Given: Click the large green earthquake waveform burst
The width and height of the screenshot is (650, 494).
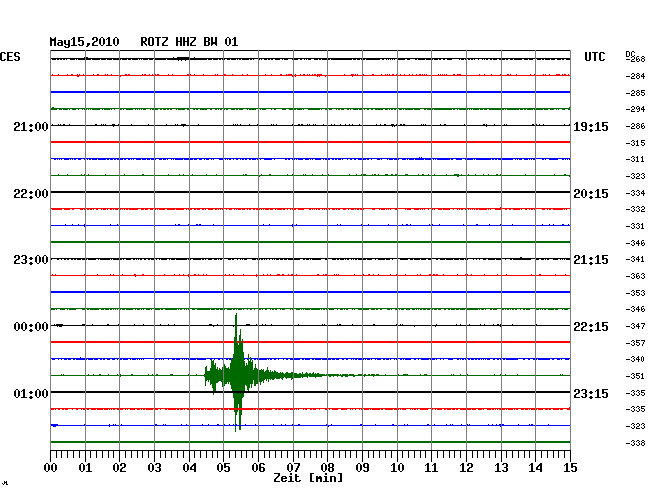Looking at the screenshot, I should tap(238, 375).
